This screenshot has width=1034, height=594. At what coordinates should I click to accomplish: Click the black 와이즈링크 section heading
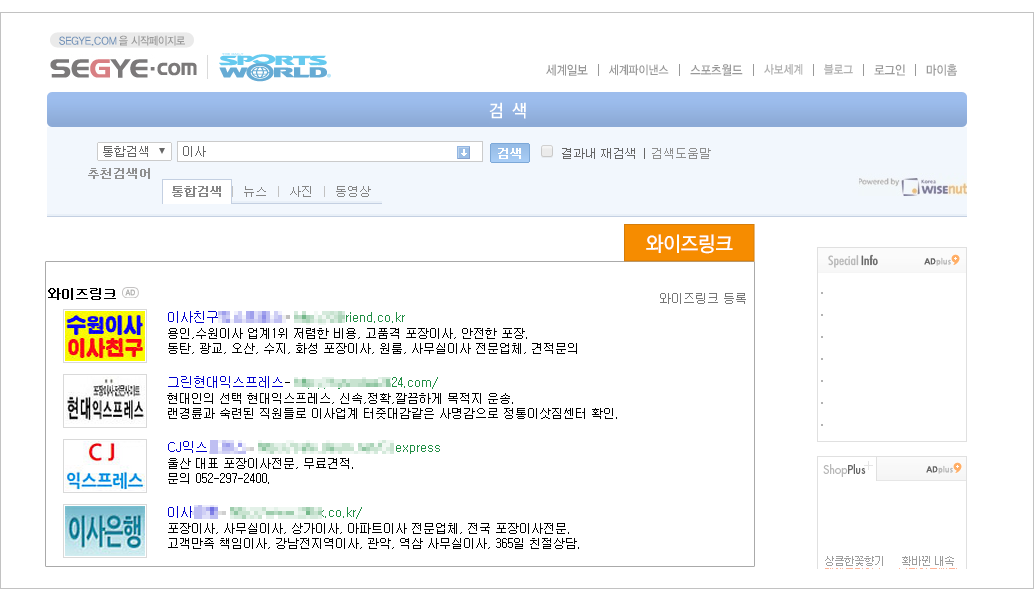pyautogui.click(x=82, y=293)
